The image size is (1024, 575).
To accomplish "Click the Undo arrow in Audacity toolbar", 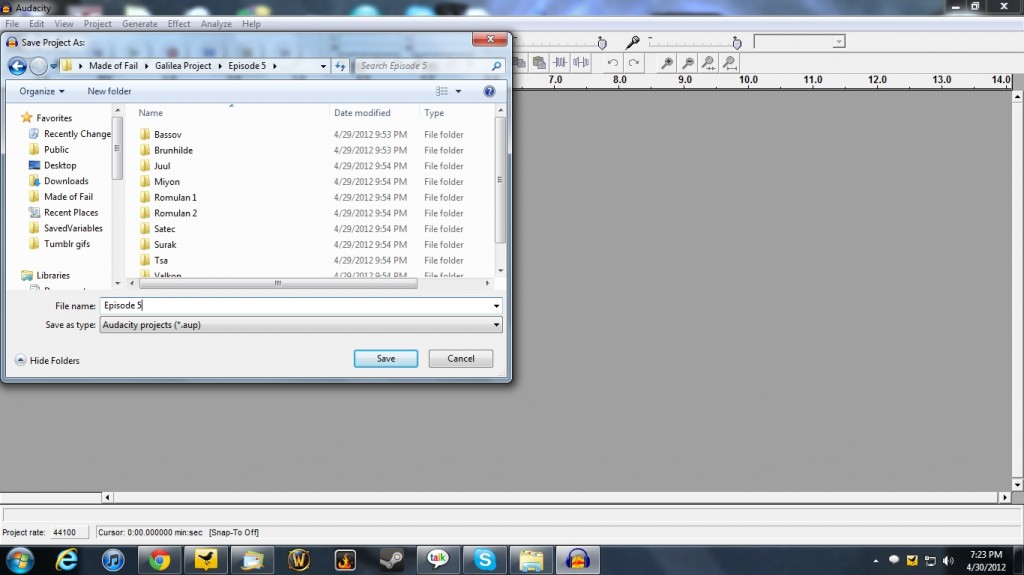I will coord(613,63).
